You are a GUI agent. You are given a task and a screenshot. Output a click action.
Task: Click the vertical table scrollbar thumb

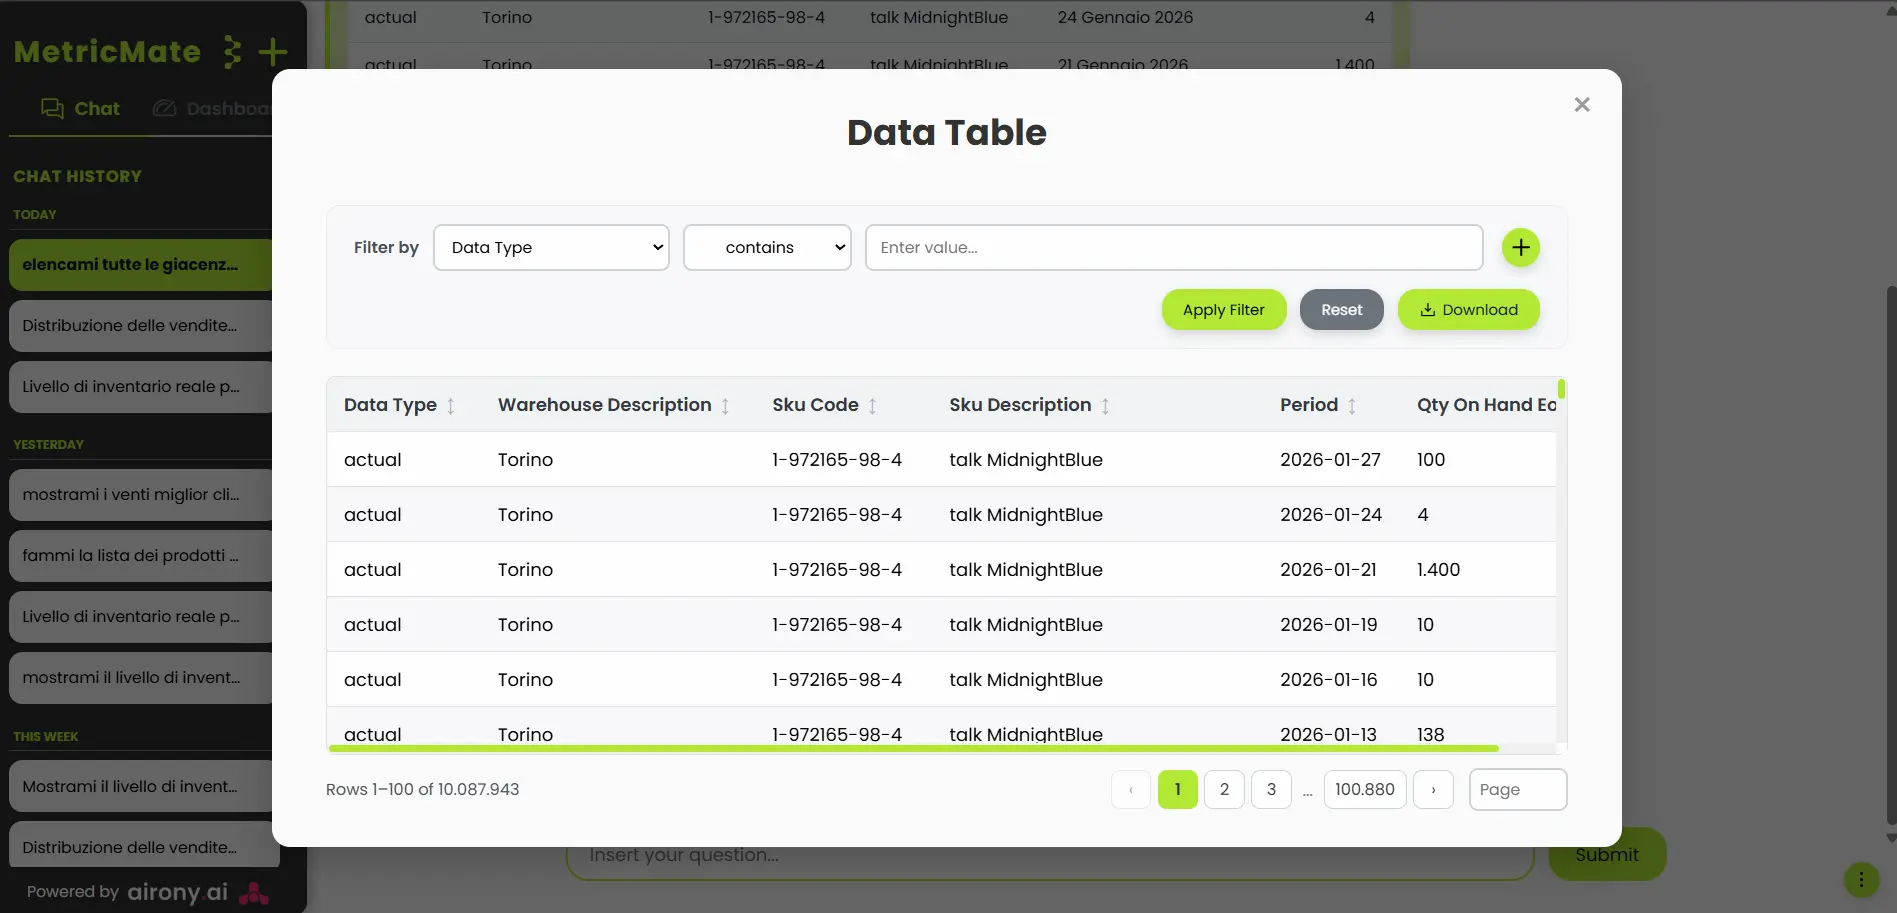pos(1561,389)
